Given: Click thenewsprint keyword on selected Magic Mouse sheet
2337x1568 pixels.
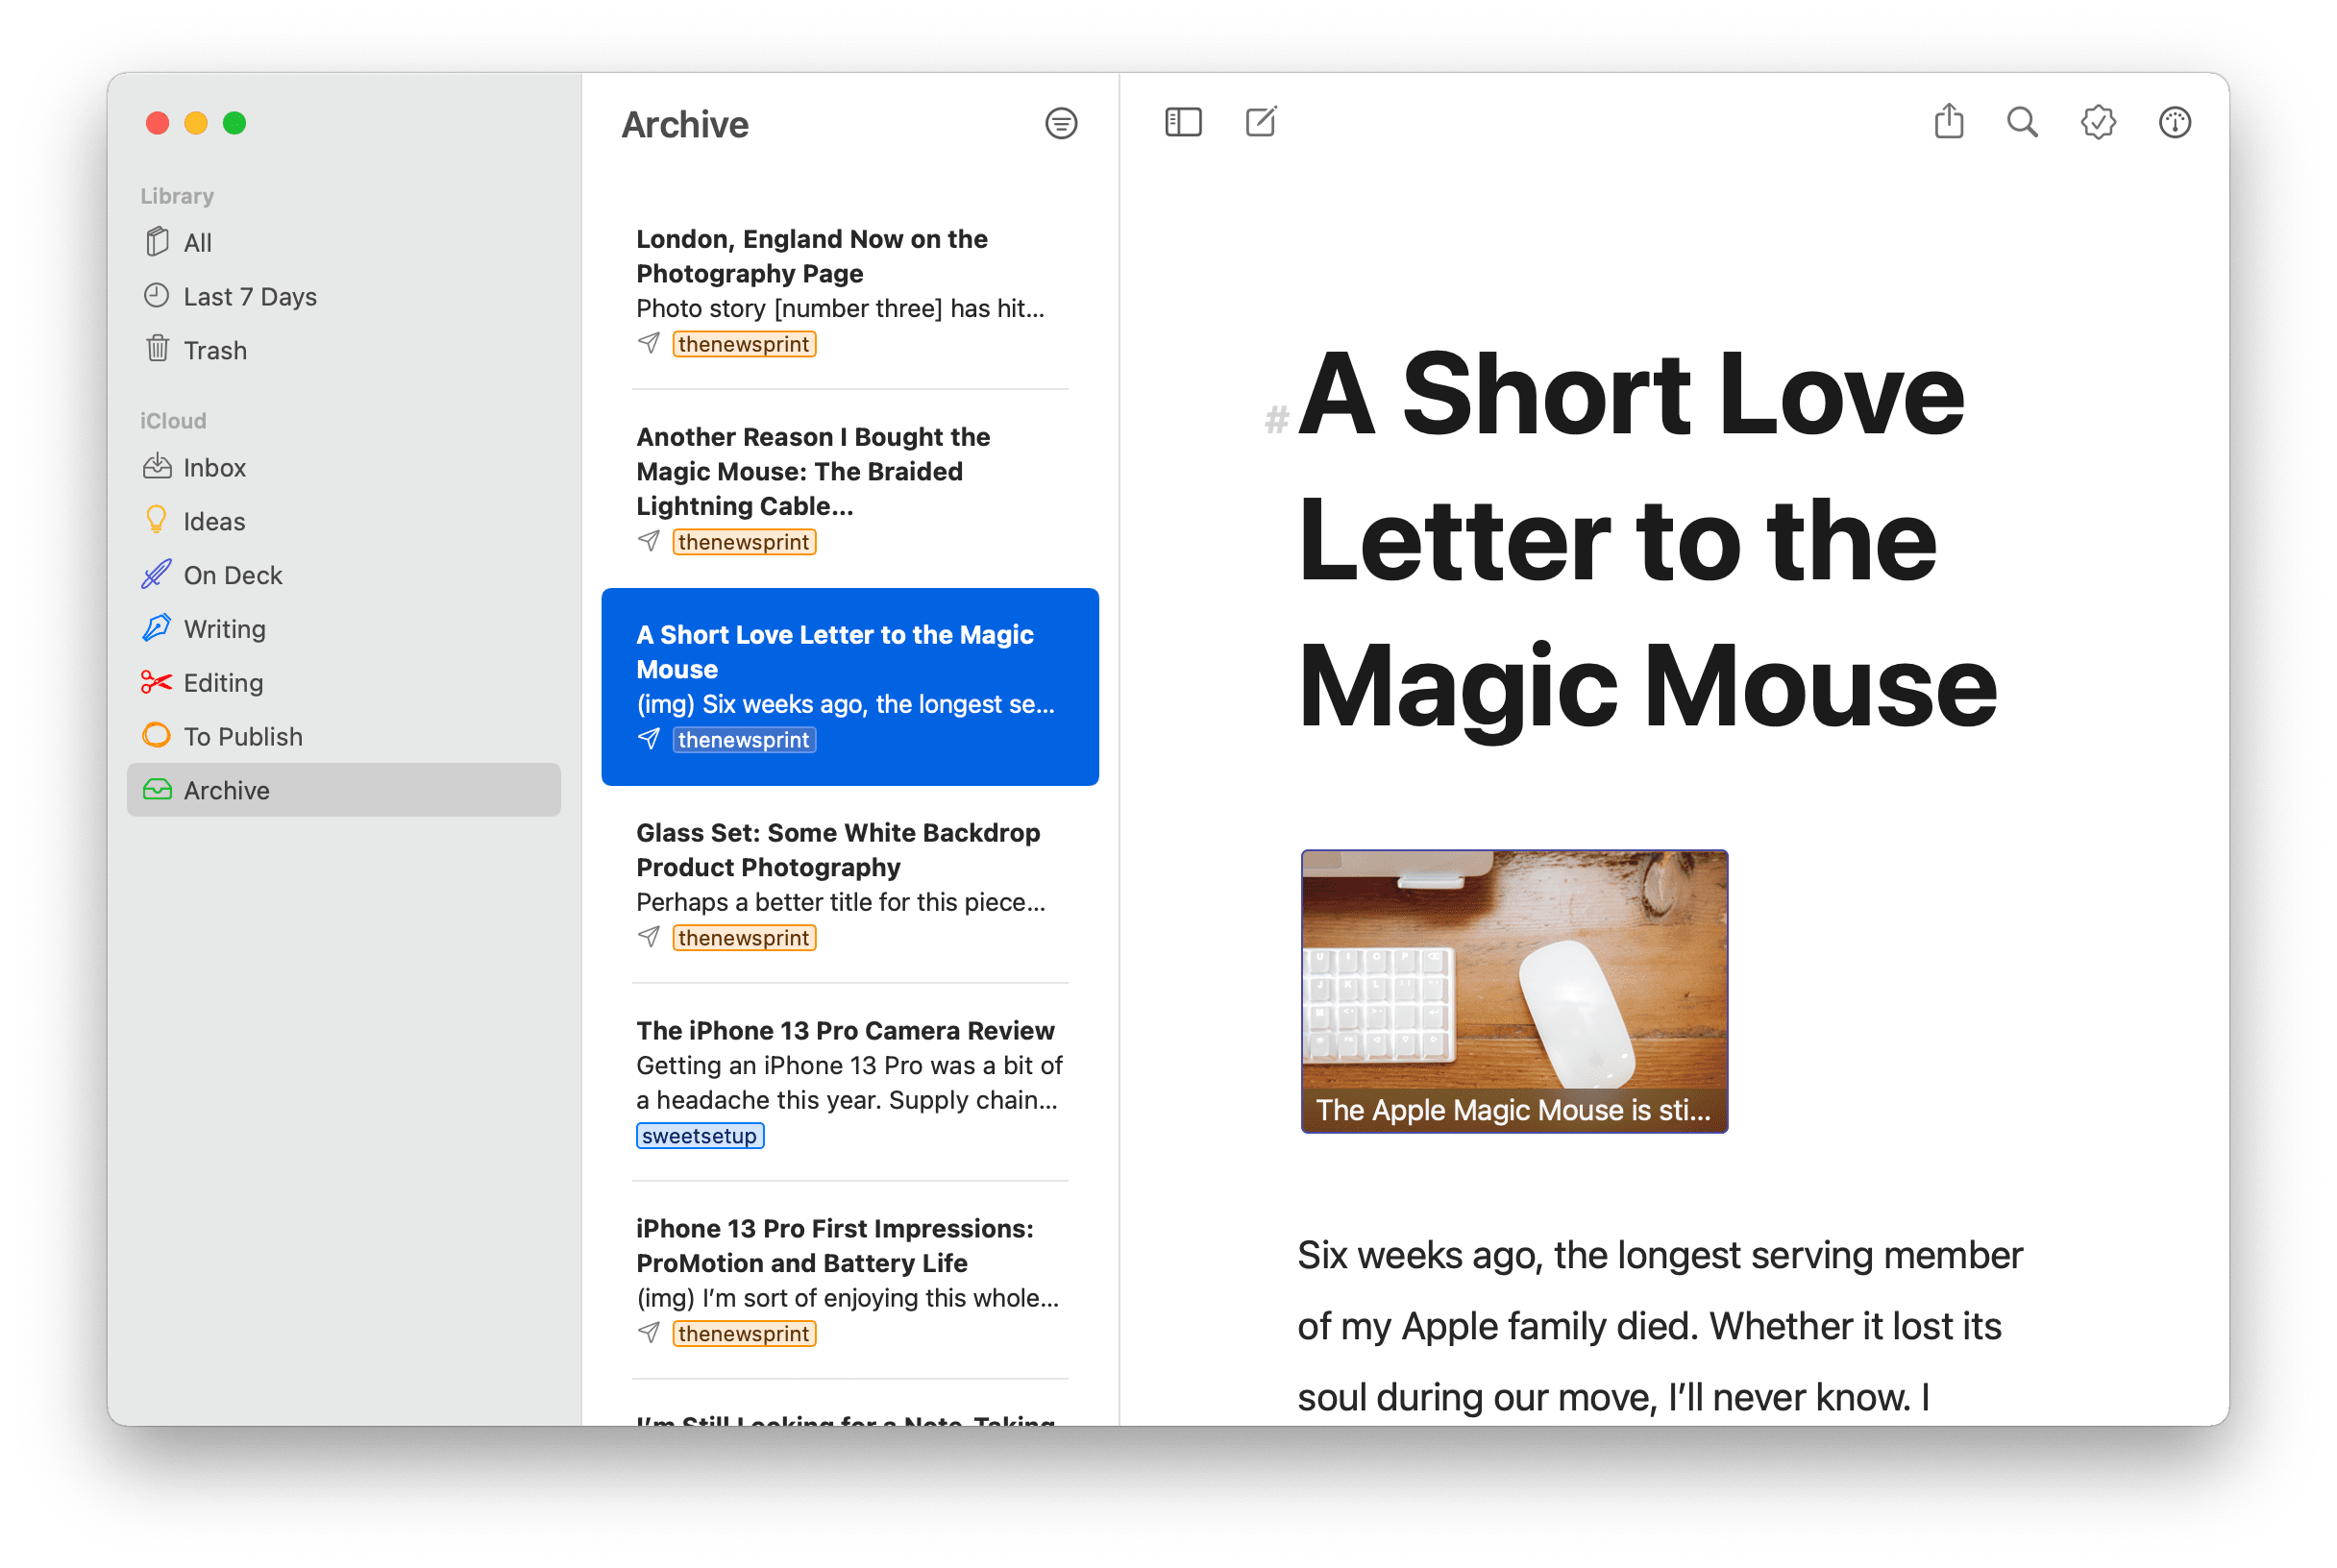Looking at the screenshot, I should click(x=744, y=740).
